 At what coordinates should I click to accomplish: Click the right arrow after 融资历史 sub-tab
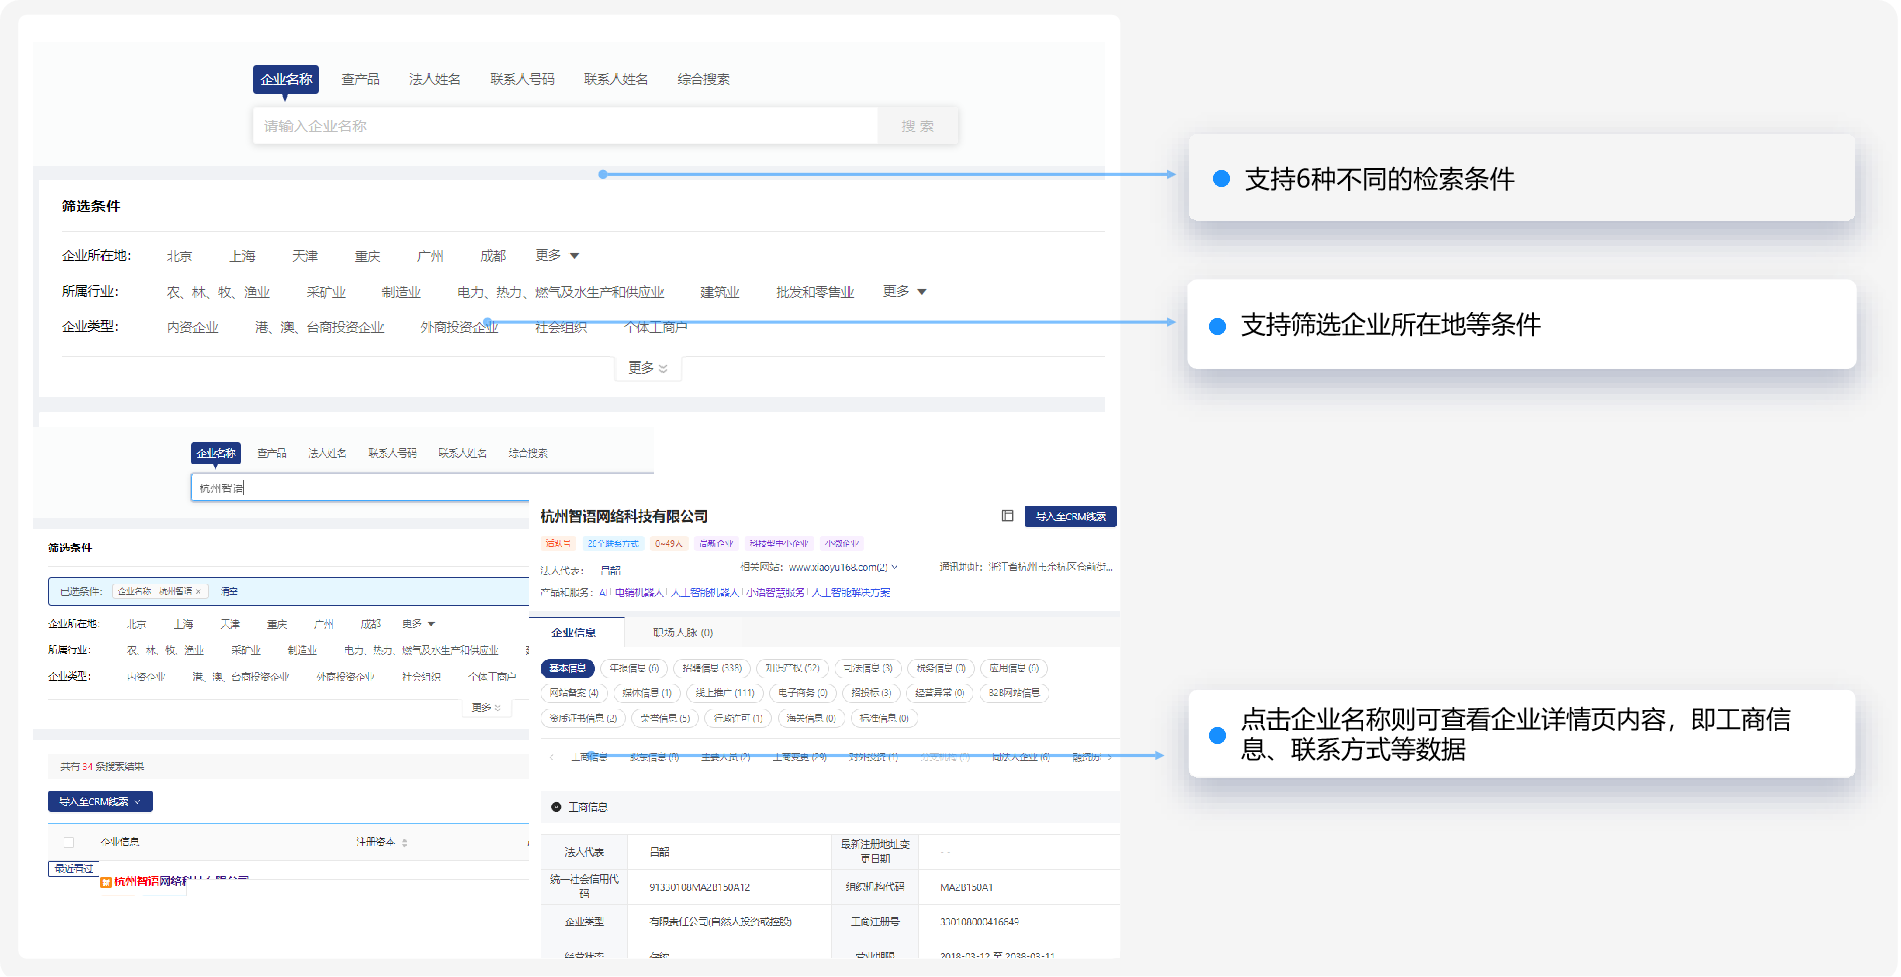coord(1109,757)
